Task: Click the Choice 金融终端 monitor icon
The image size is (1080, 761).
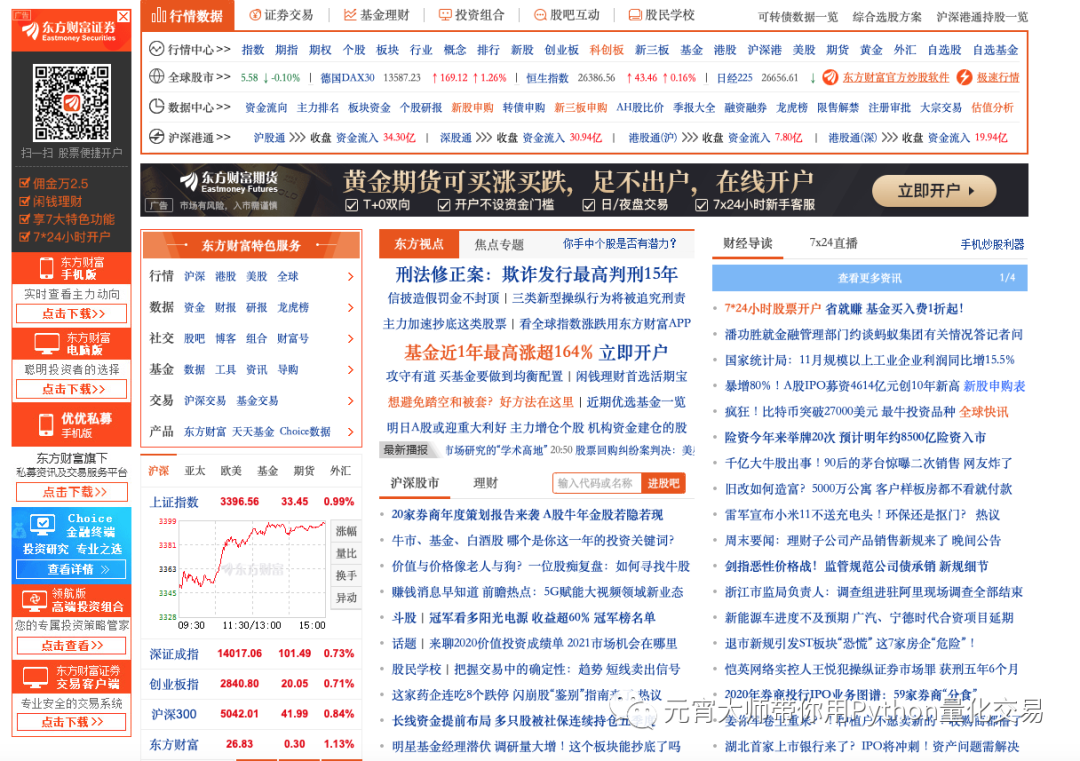Action: pos(42,525)
